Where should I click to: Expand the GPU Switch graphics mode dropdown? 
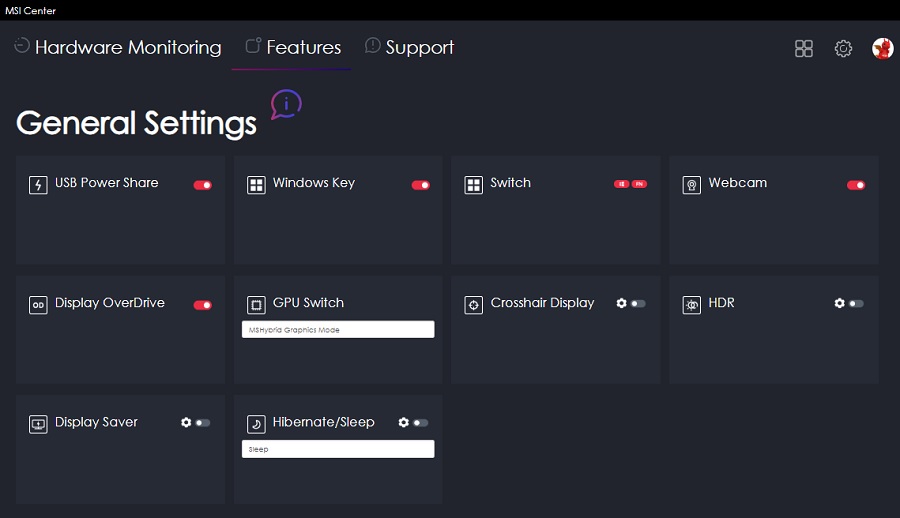(x=338, y=329)
